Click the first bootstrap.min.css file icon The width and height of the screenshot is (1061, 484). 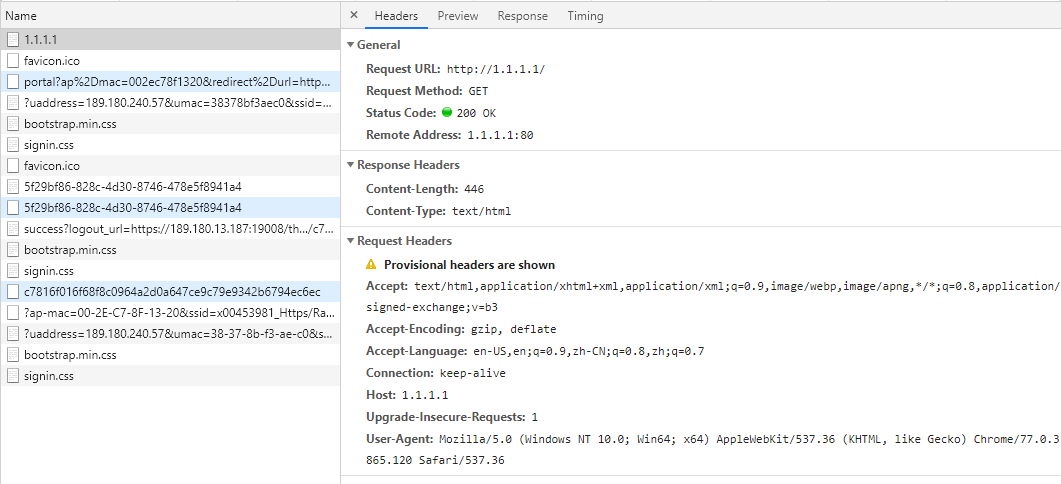13,123
